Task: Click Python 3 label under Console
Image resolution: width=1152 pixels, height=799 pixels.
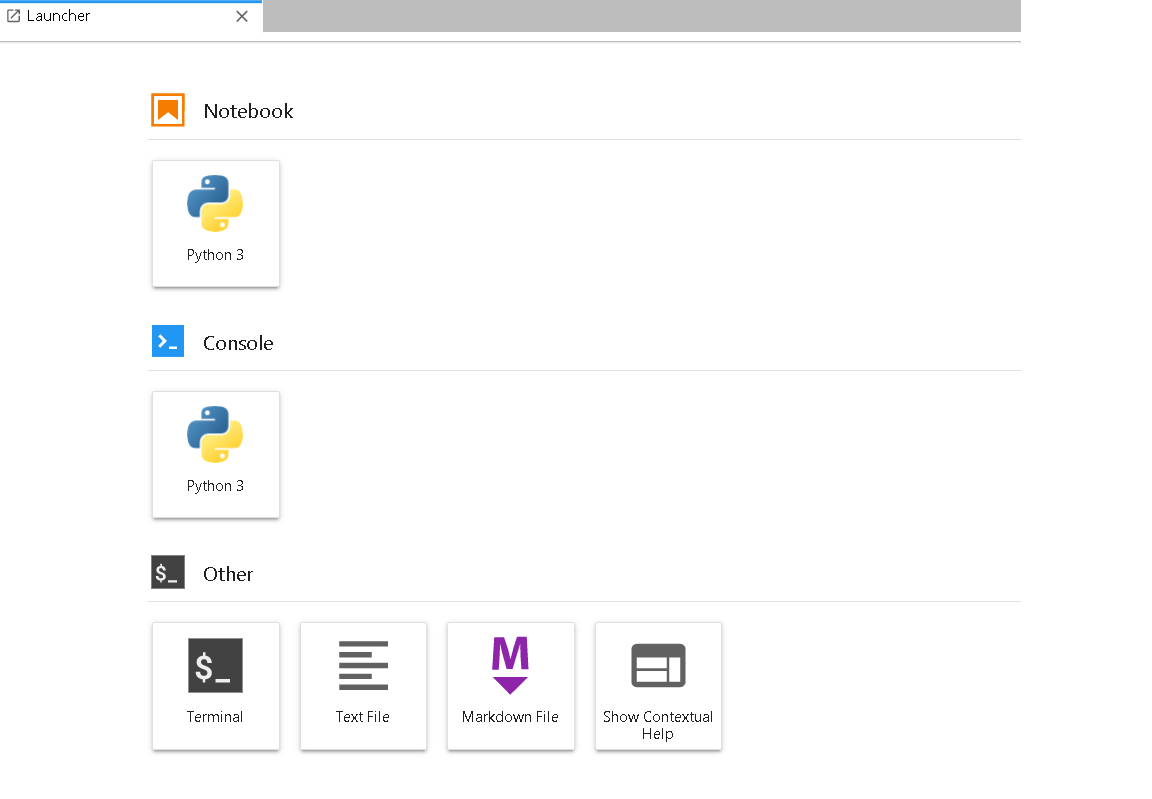Action: click(215, 486)
